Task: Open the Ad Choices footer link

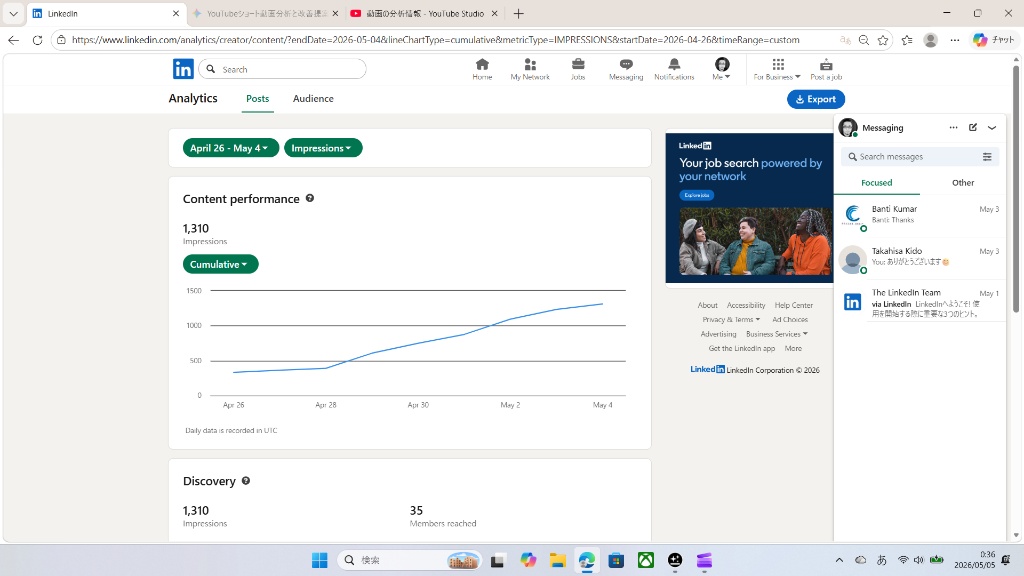Action: [790, 319]
